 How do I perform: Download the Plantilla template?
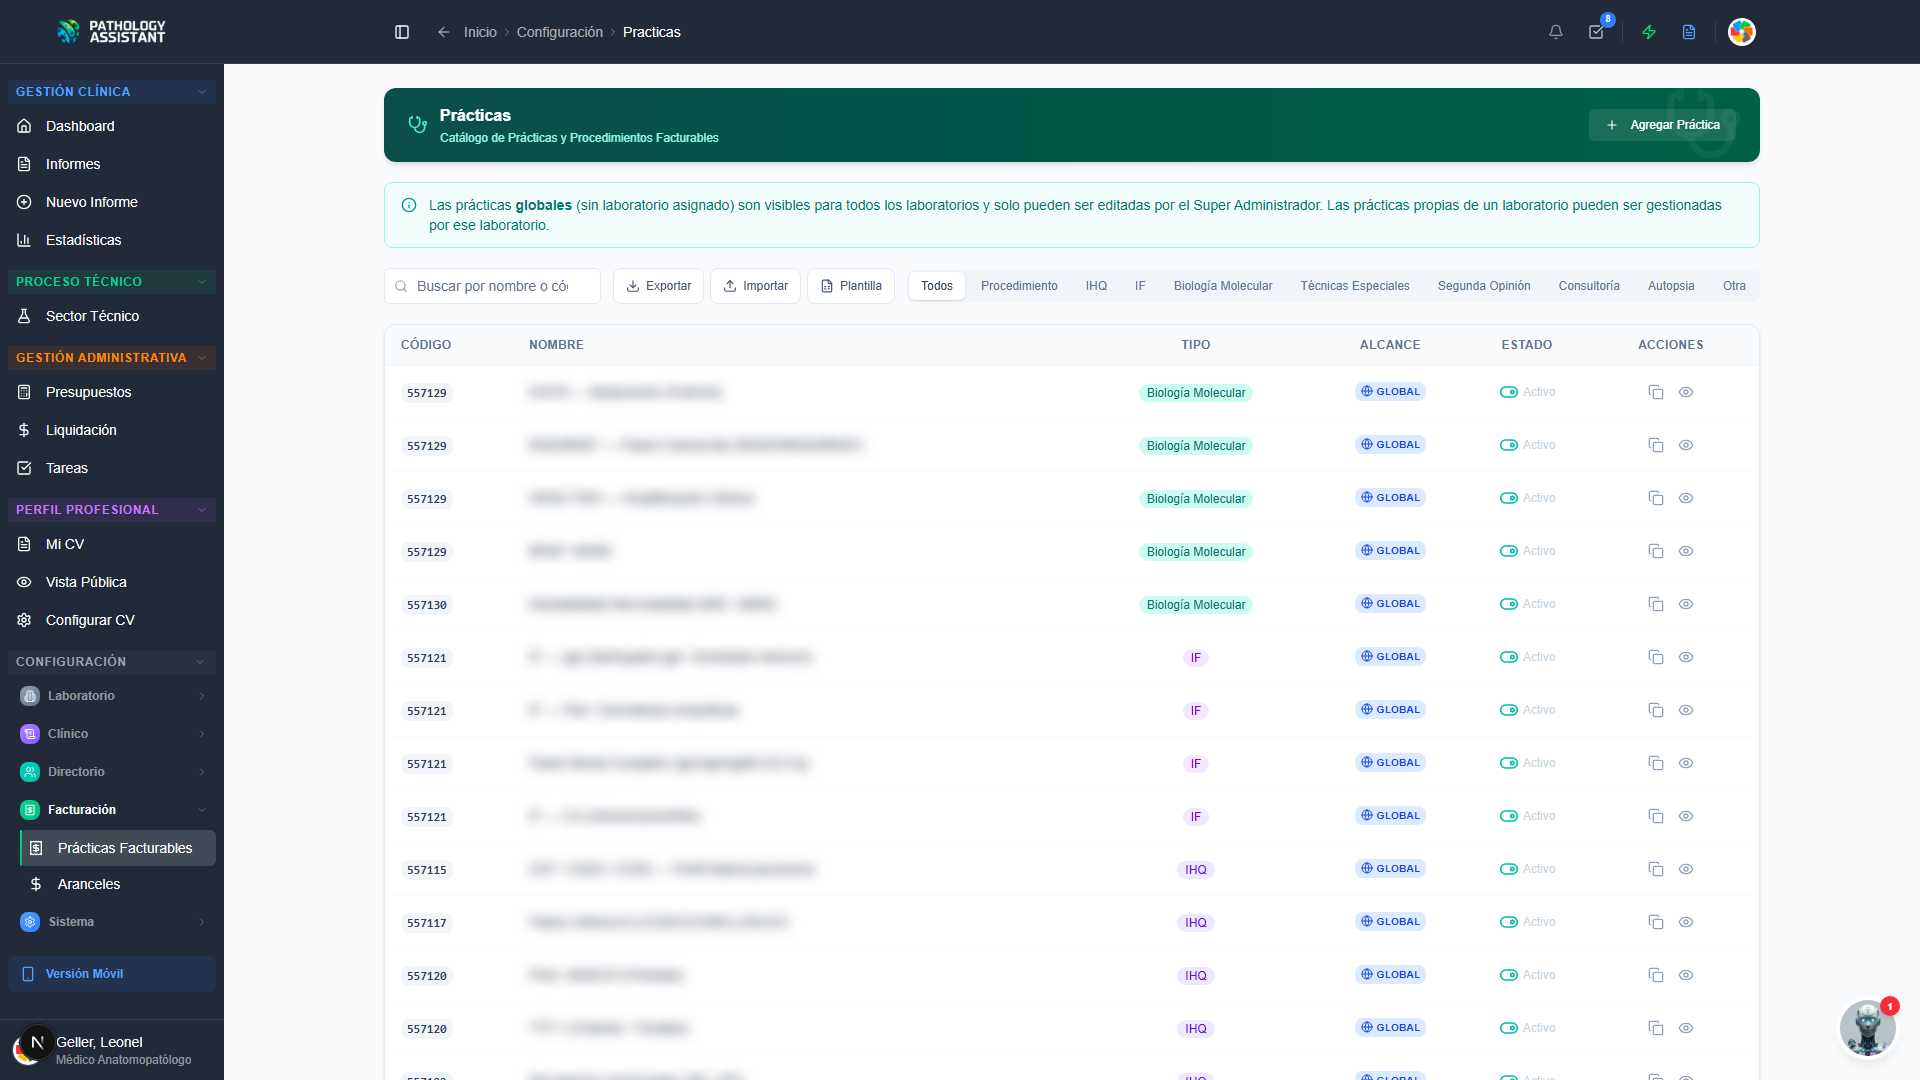click(851, 286)
